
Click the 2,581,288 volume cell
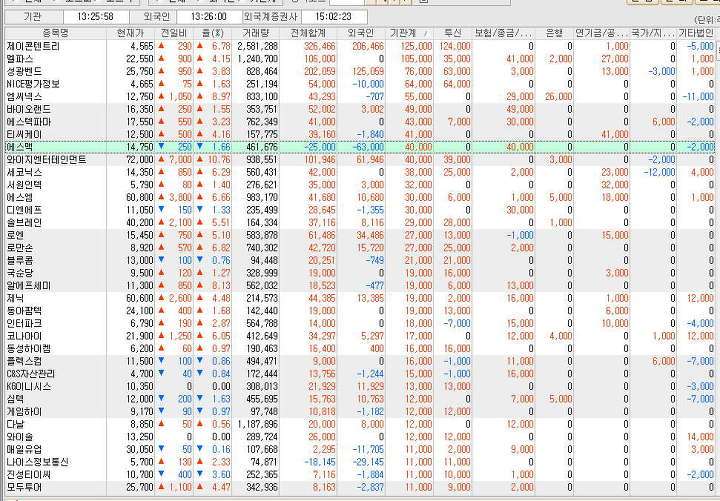click(258, 46)
